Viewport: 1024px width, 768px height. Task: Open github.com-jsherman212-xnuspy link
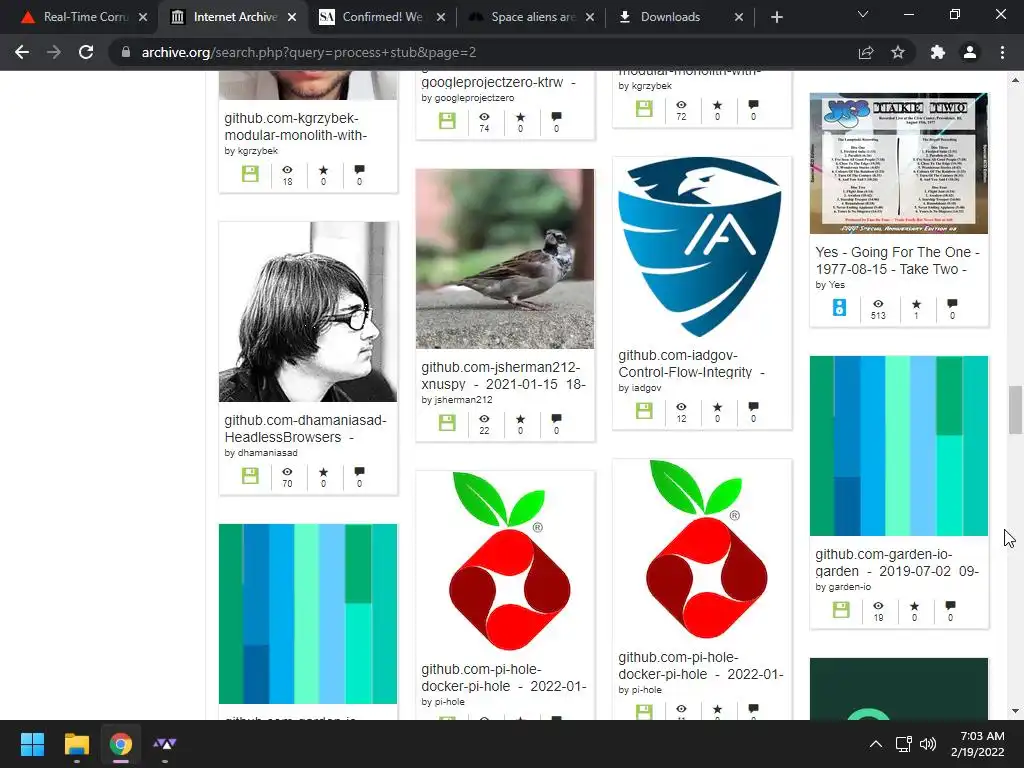(x=504, y=376)
